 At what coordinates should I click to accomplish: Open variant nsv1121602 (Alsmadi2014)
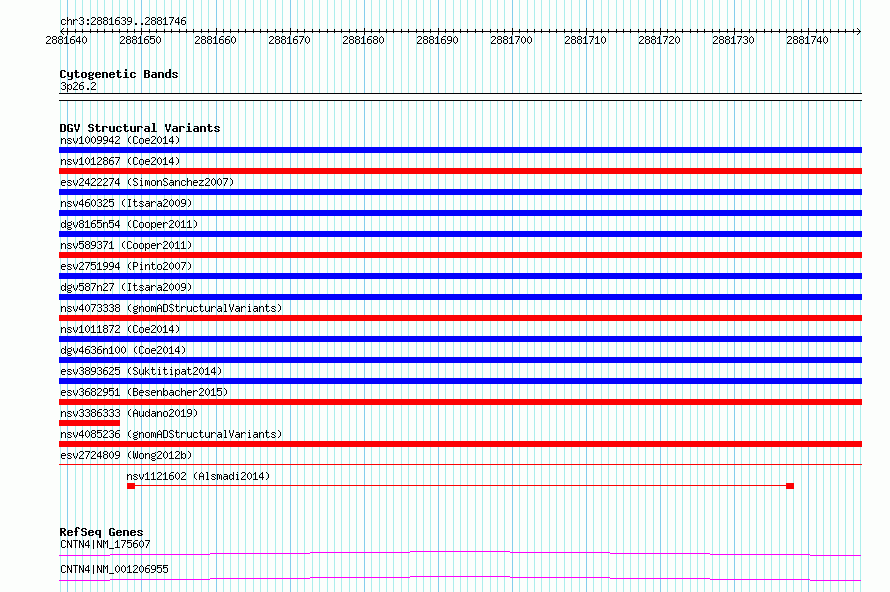198,476
